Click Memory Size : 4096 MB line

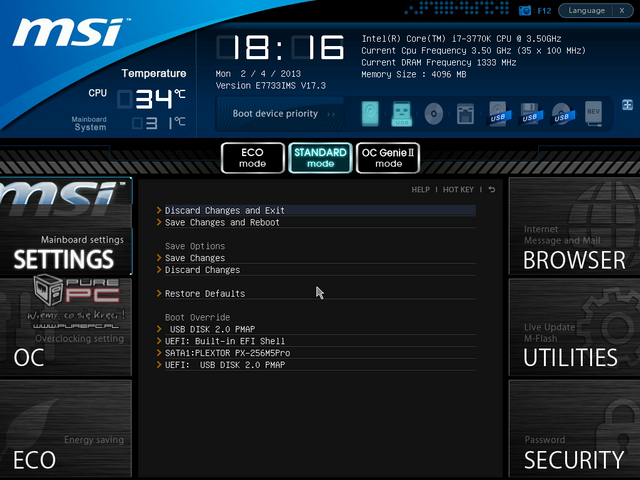(413, 74)
